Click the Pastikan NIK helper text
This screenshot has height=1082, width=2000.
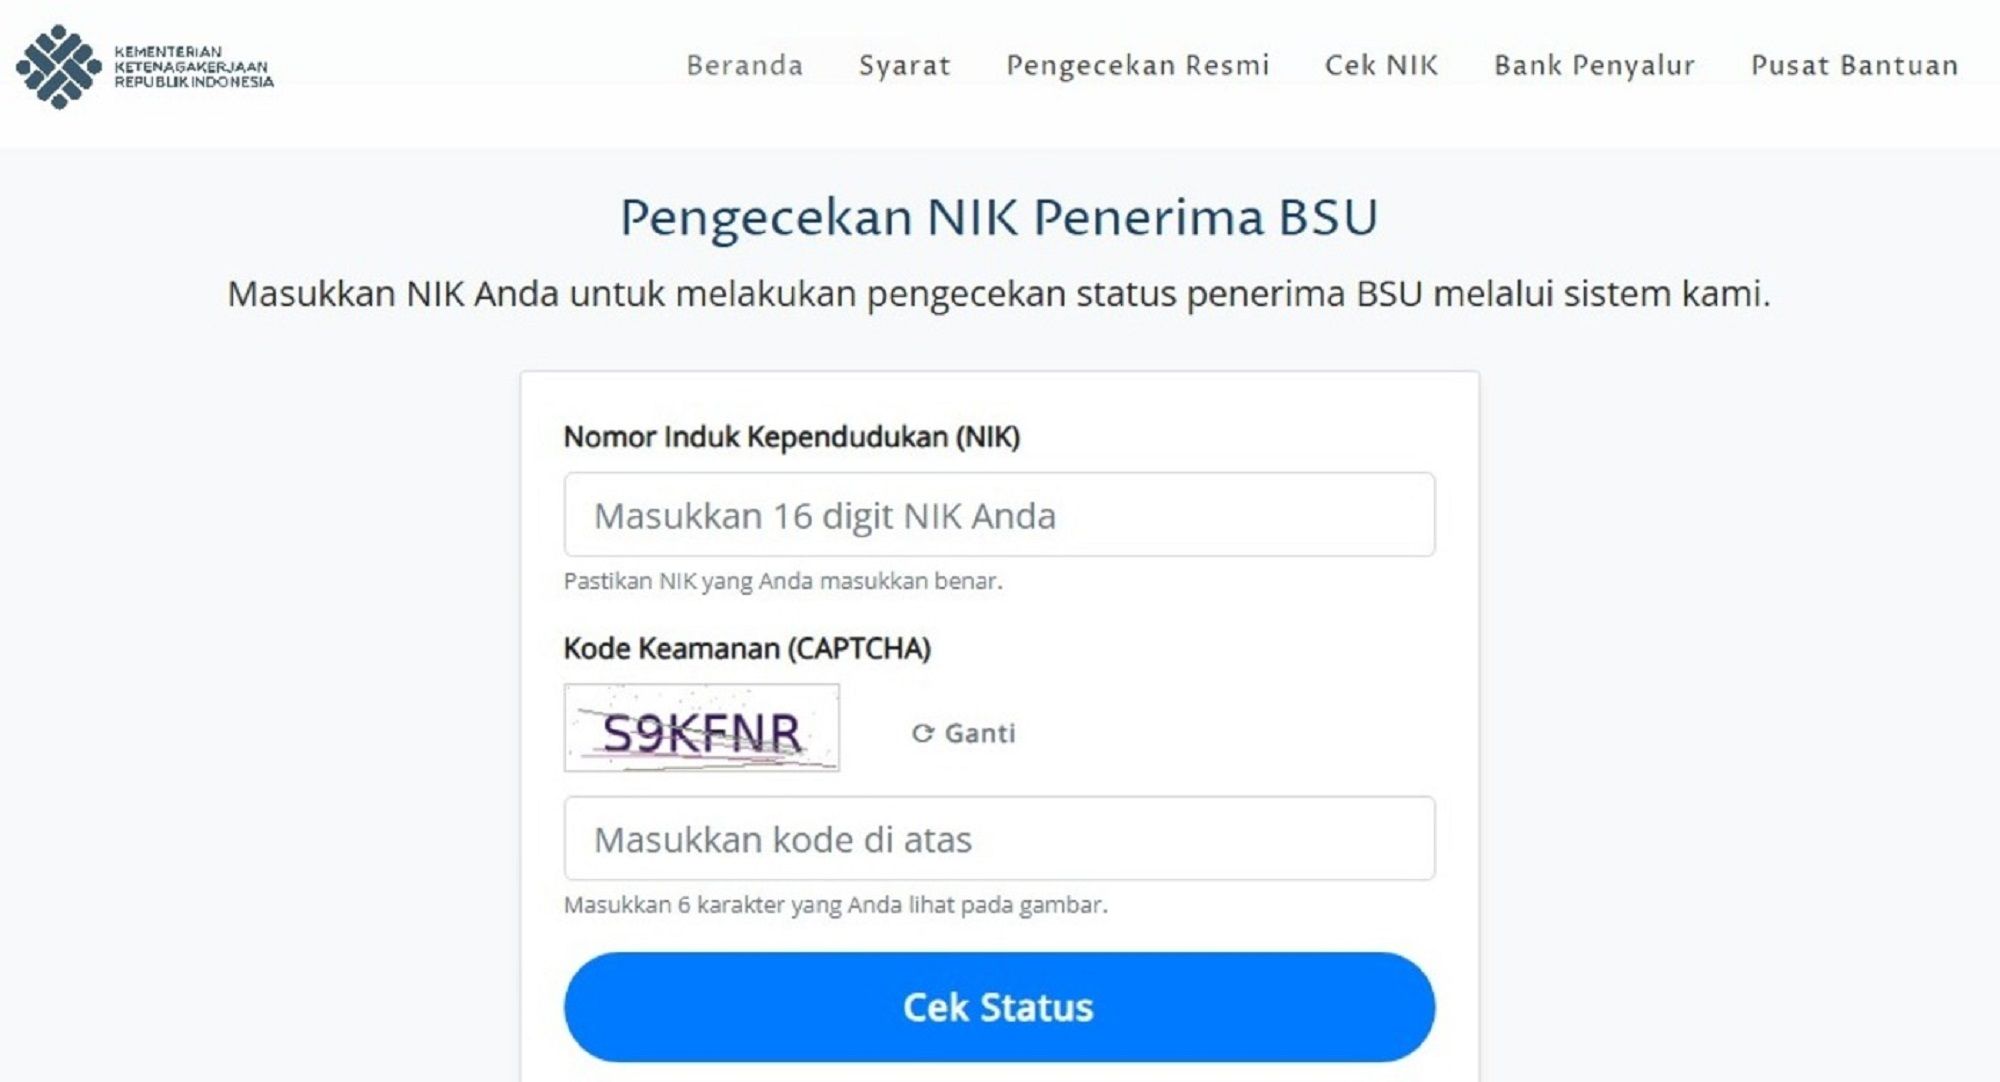click(x=783, y=581)
